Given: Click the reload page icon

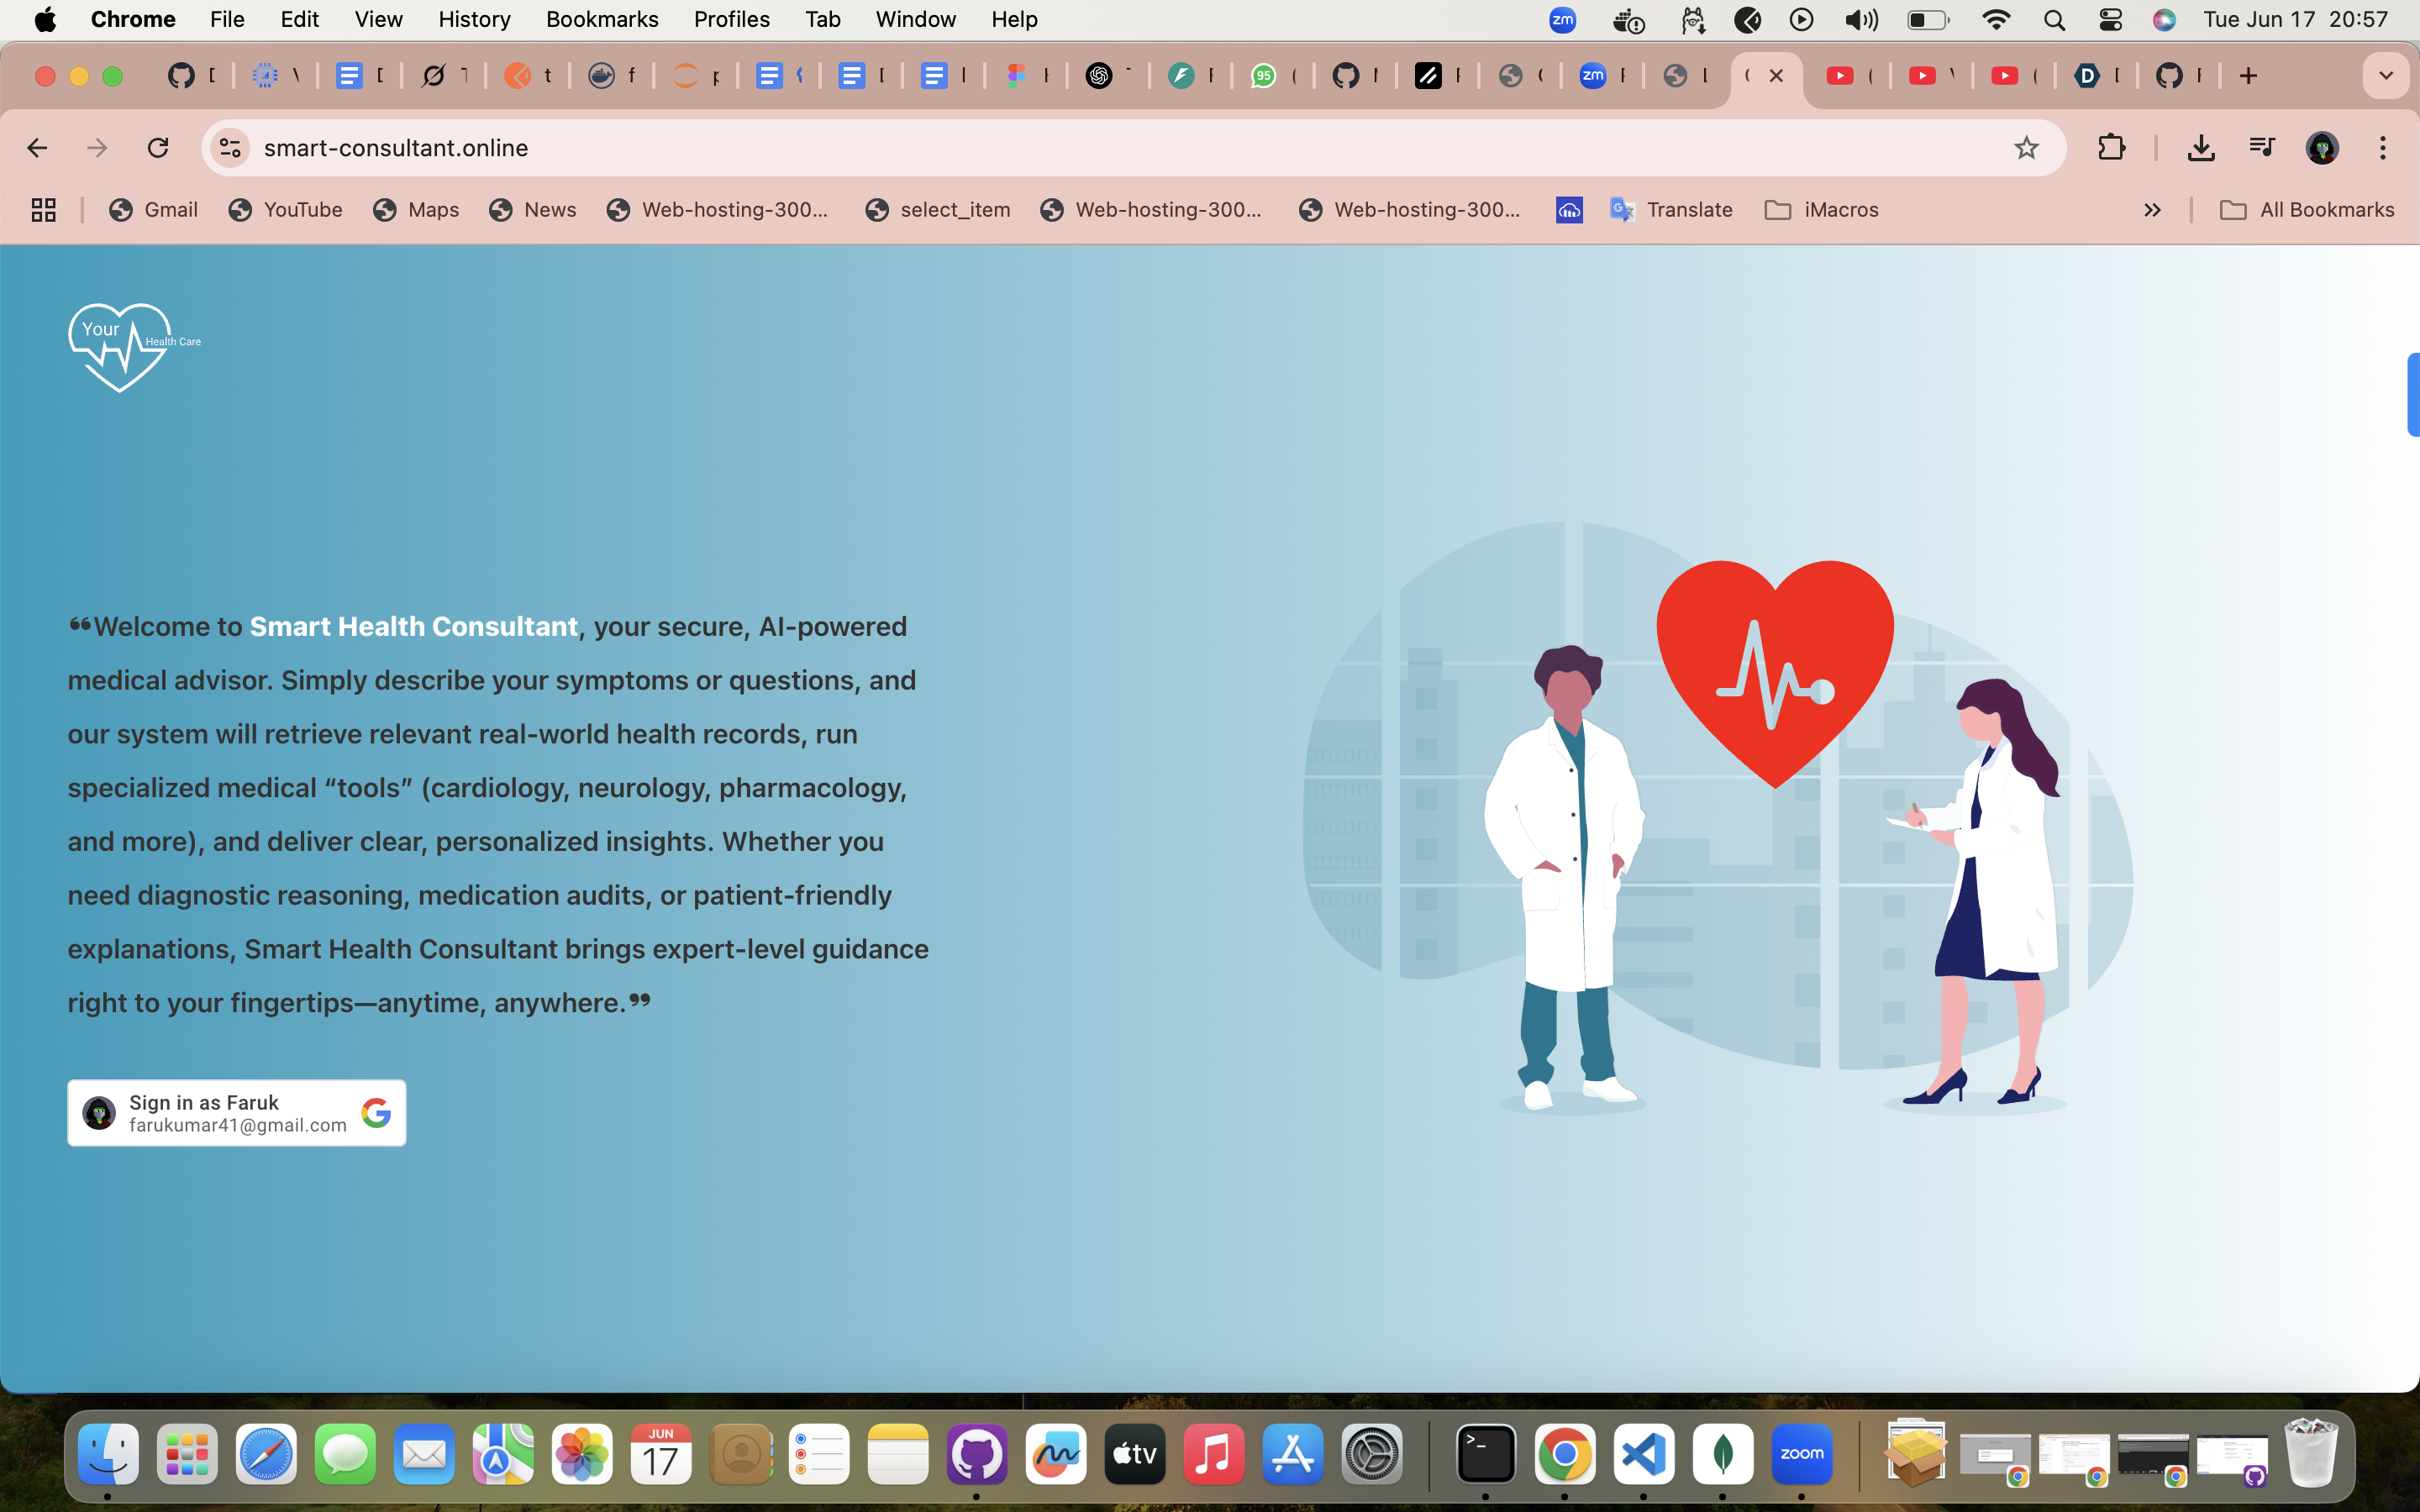Looking at the screenshot, I should [158, 148].
